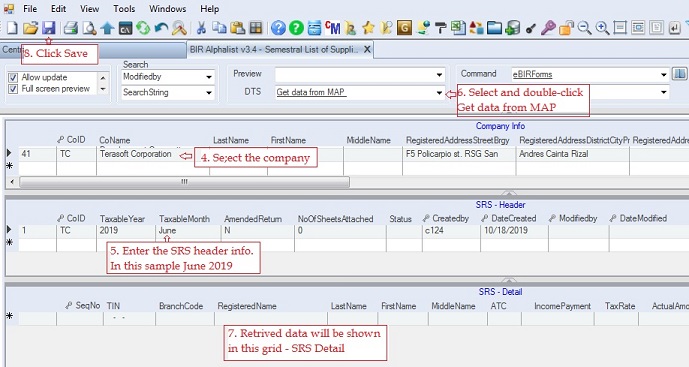Click the blue book icon beside Command

[679, 74]
